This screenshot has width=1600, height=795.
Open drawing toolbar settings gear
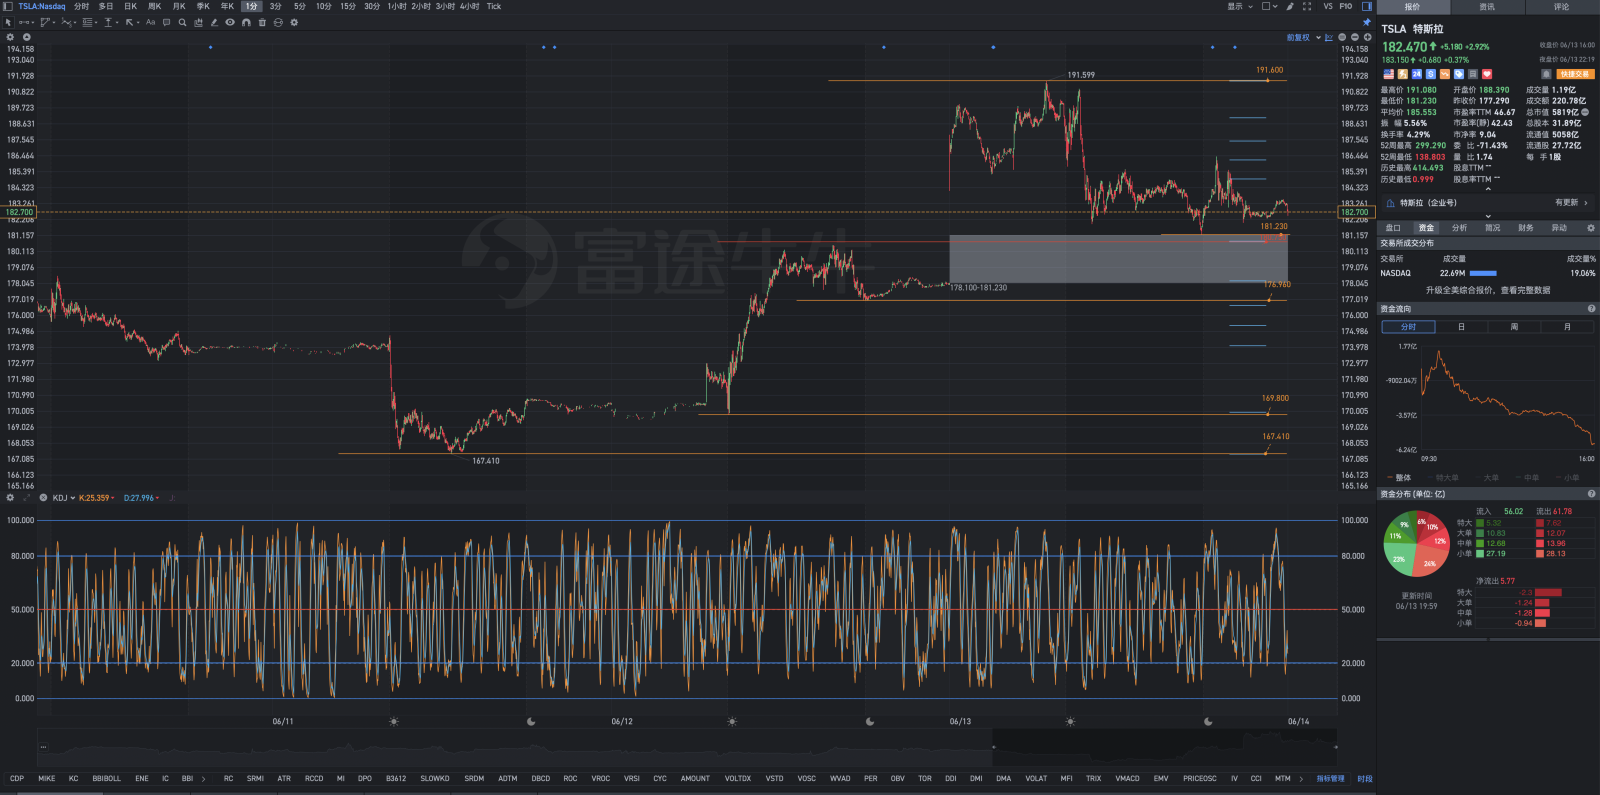click(x=294, y=22)
